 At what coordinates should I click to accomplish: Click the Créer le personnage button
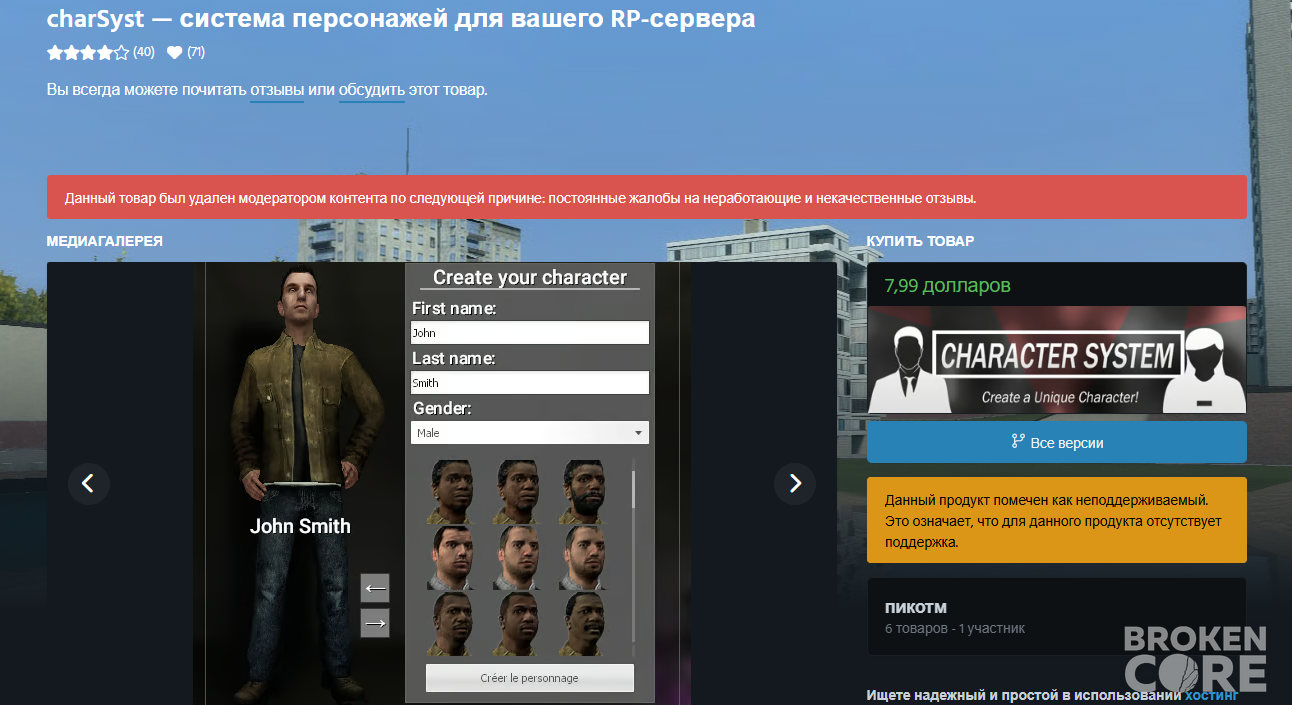pyautogui.click(x=530, y=678)
